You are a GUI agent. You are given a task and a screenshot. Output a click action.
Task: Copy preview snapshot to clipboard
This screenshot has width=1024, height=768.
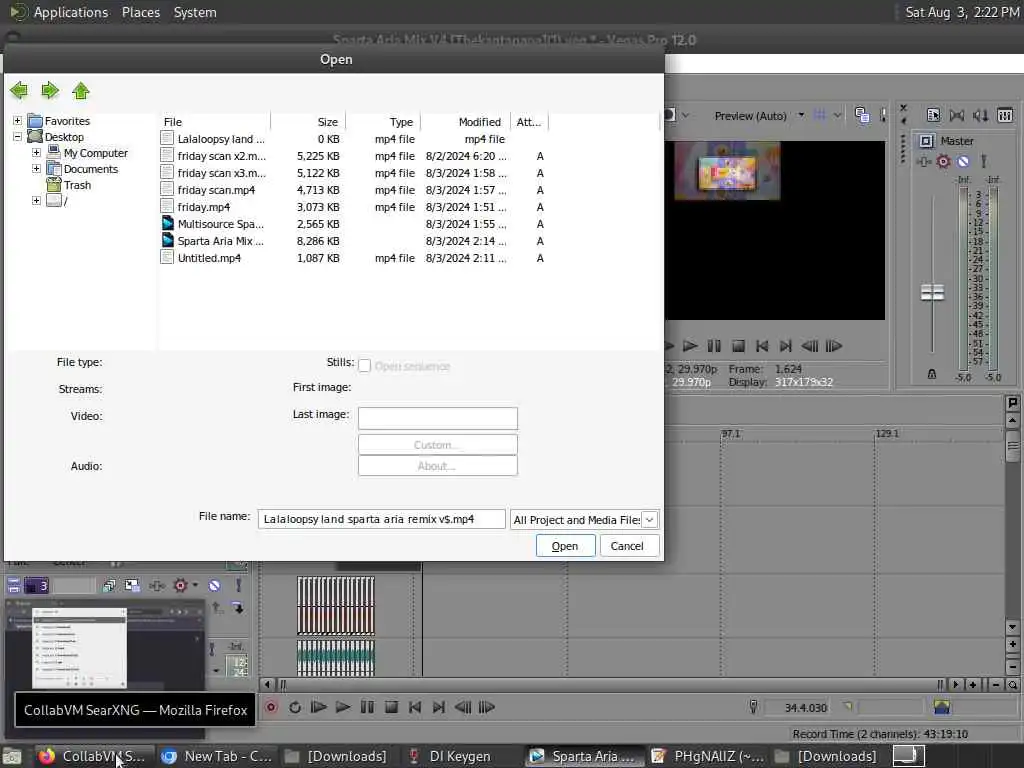[862, 116]
